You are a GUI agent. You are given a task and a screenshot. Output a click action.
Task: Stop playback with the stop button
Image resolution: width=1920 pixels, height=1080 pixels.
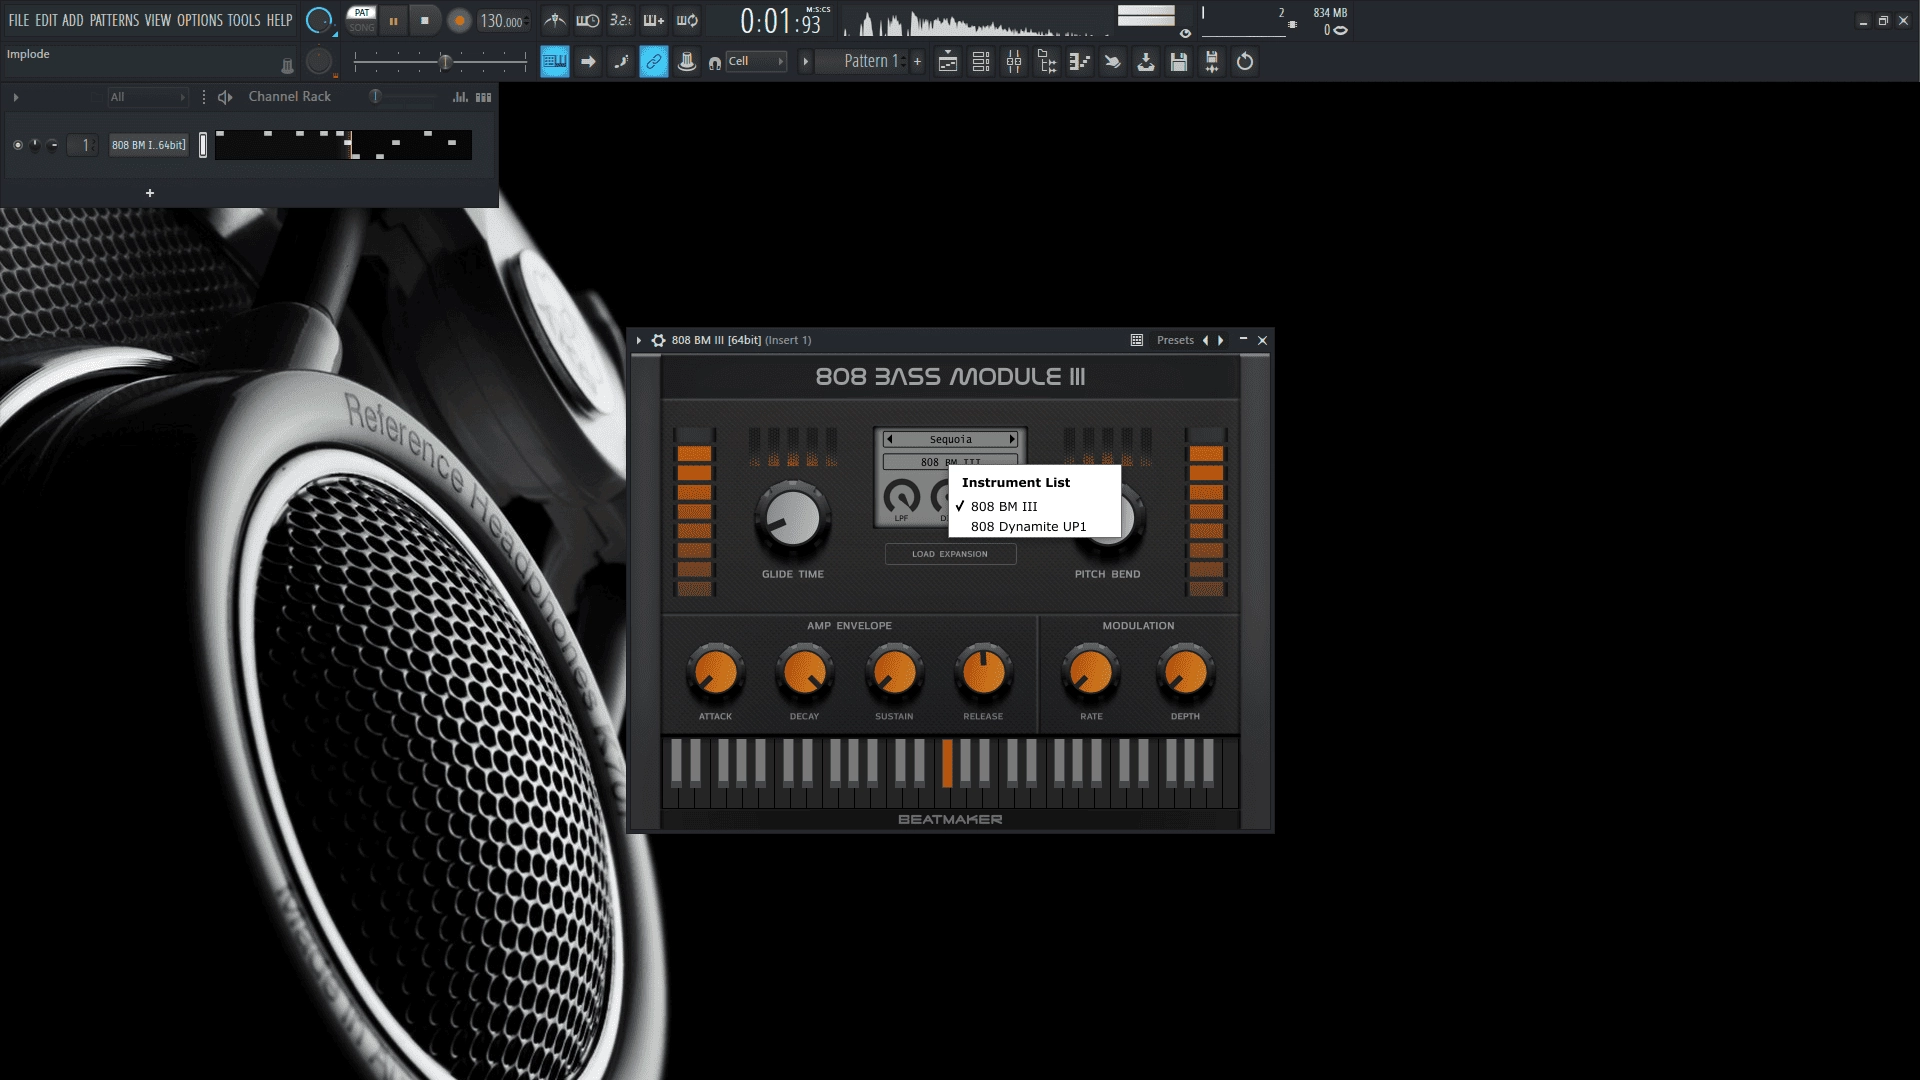(425, 21)
